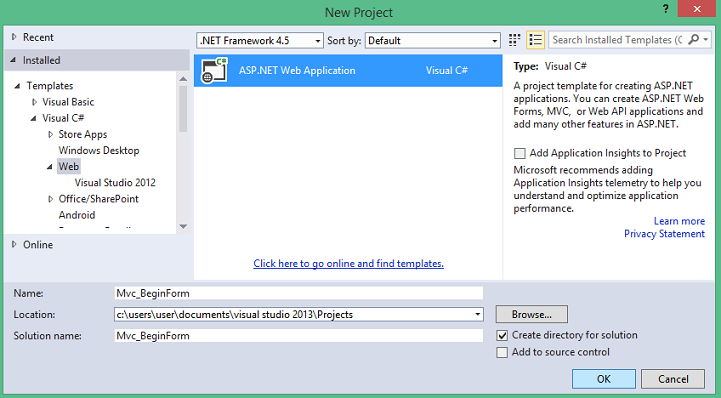721x398 pixels.
Task: Select Windows Desktop in the tree
Action: click(x=99, y=150)
